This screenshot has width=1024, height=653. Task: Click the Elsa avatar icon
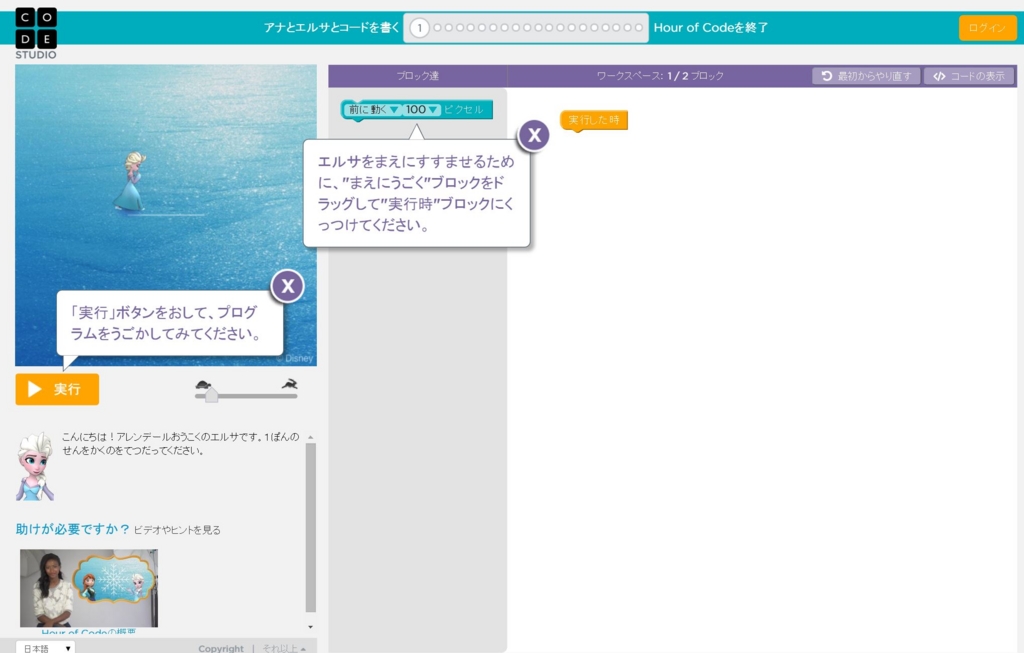(35, 466)
